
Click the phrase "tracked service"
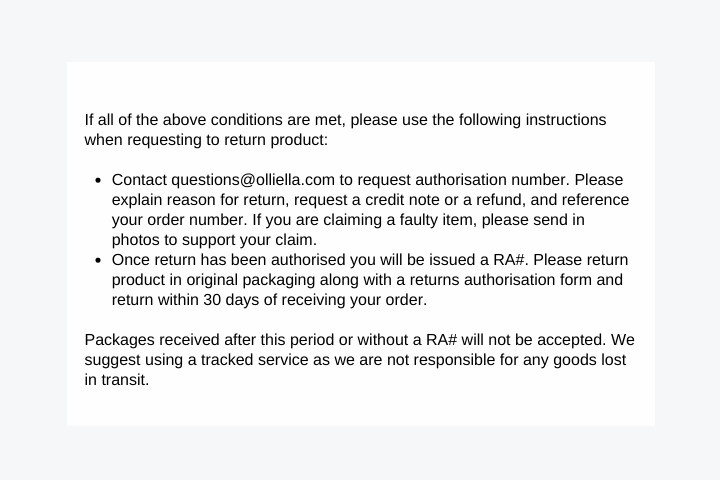[254, 360]
